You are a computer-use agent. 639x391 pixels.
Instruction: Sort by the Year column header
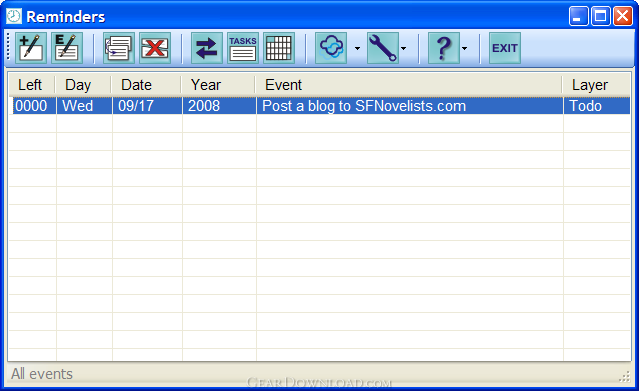pyautogui.click(x=218, y=85)
